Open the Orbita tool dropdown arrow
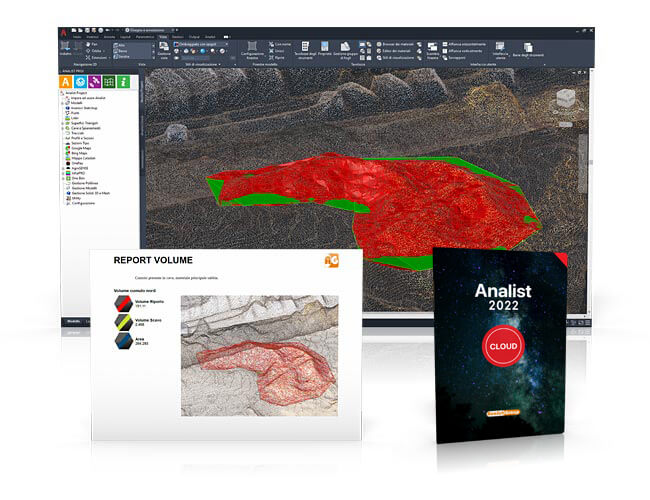 coord(104,51)
